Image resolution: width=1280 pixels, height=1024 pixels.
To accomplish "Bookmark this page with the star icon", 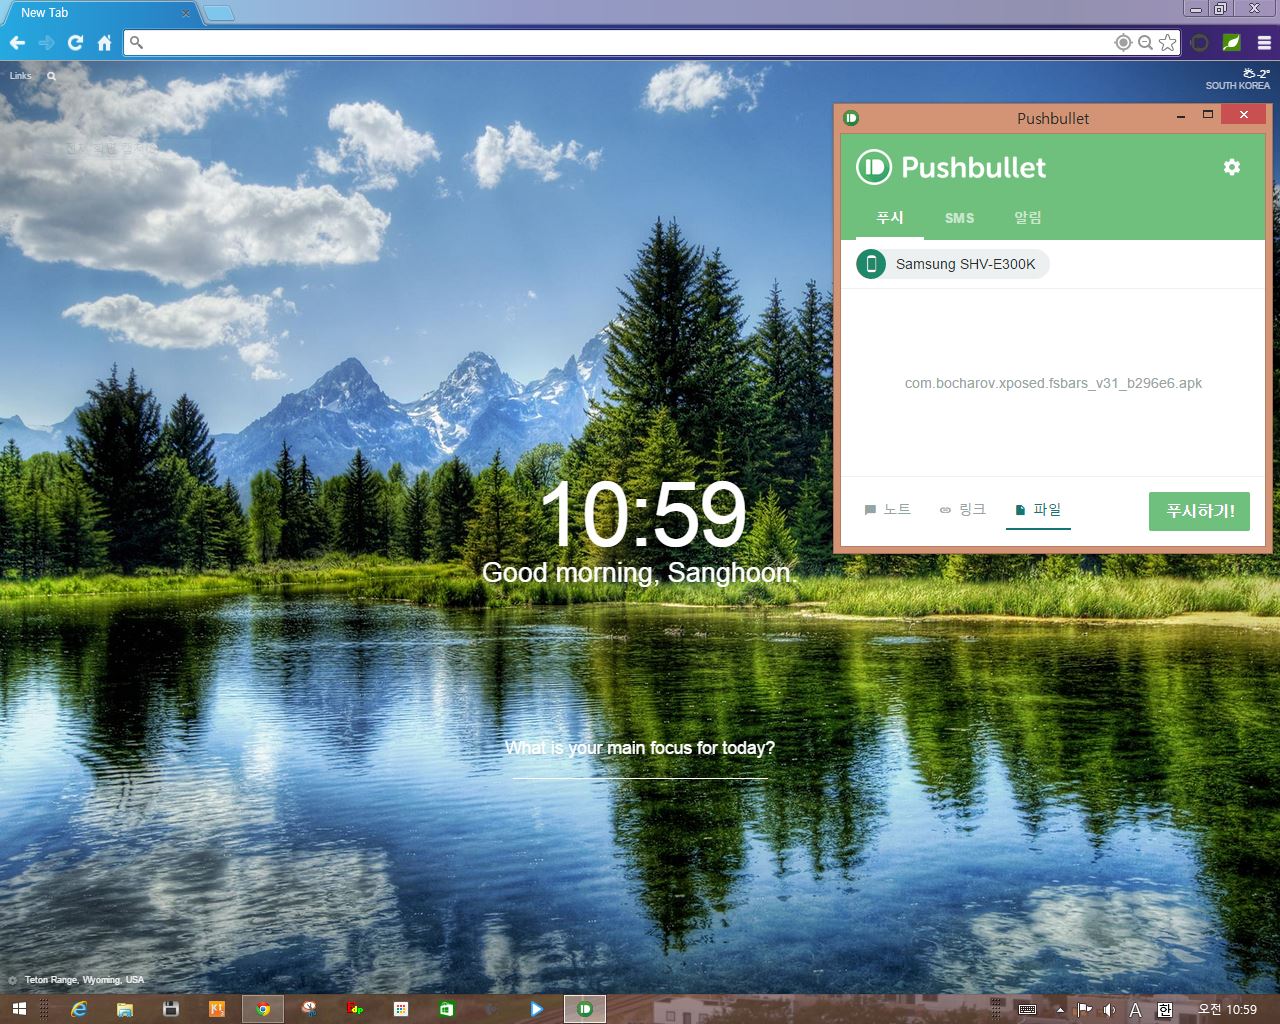I will [1167, 43].
